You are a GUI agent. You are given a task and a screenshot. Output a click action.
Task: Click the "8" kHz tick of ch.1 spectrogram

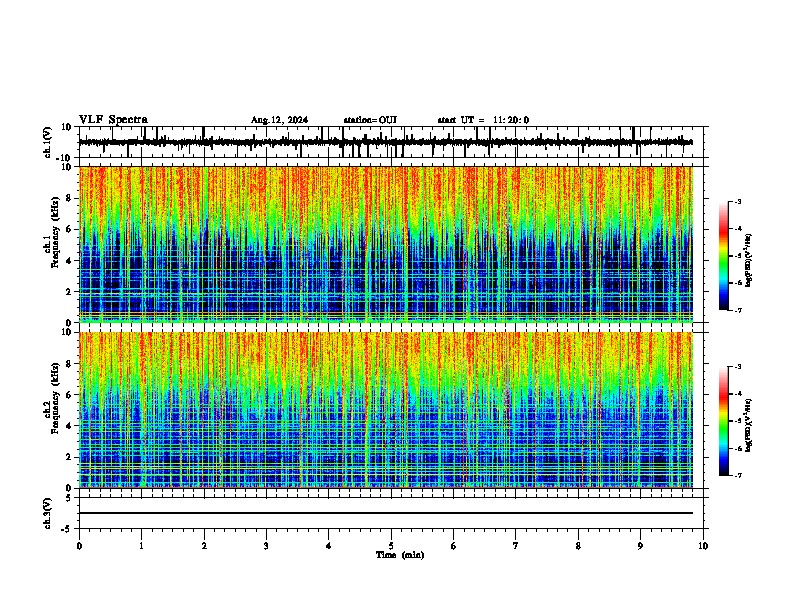pos(70,198)
